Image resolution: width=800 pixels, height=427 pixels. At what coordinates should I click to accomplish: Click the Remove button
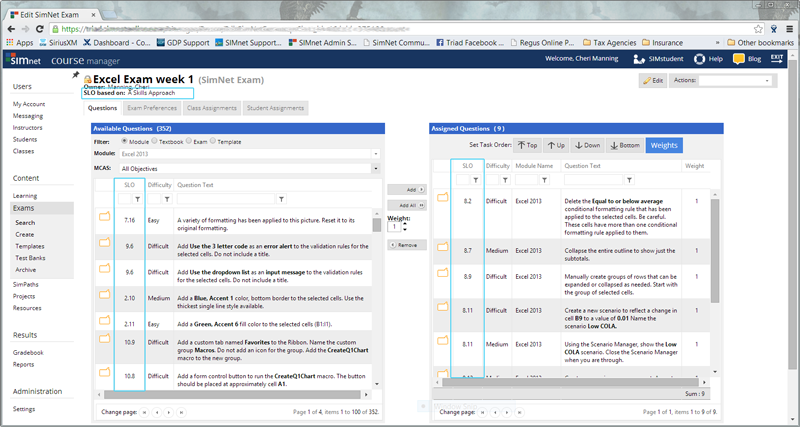407,245
